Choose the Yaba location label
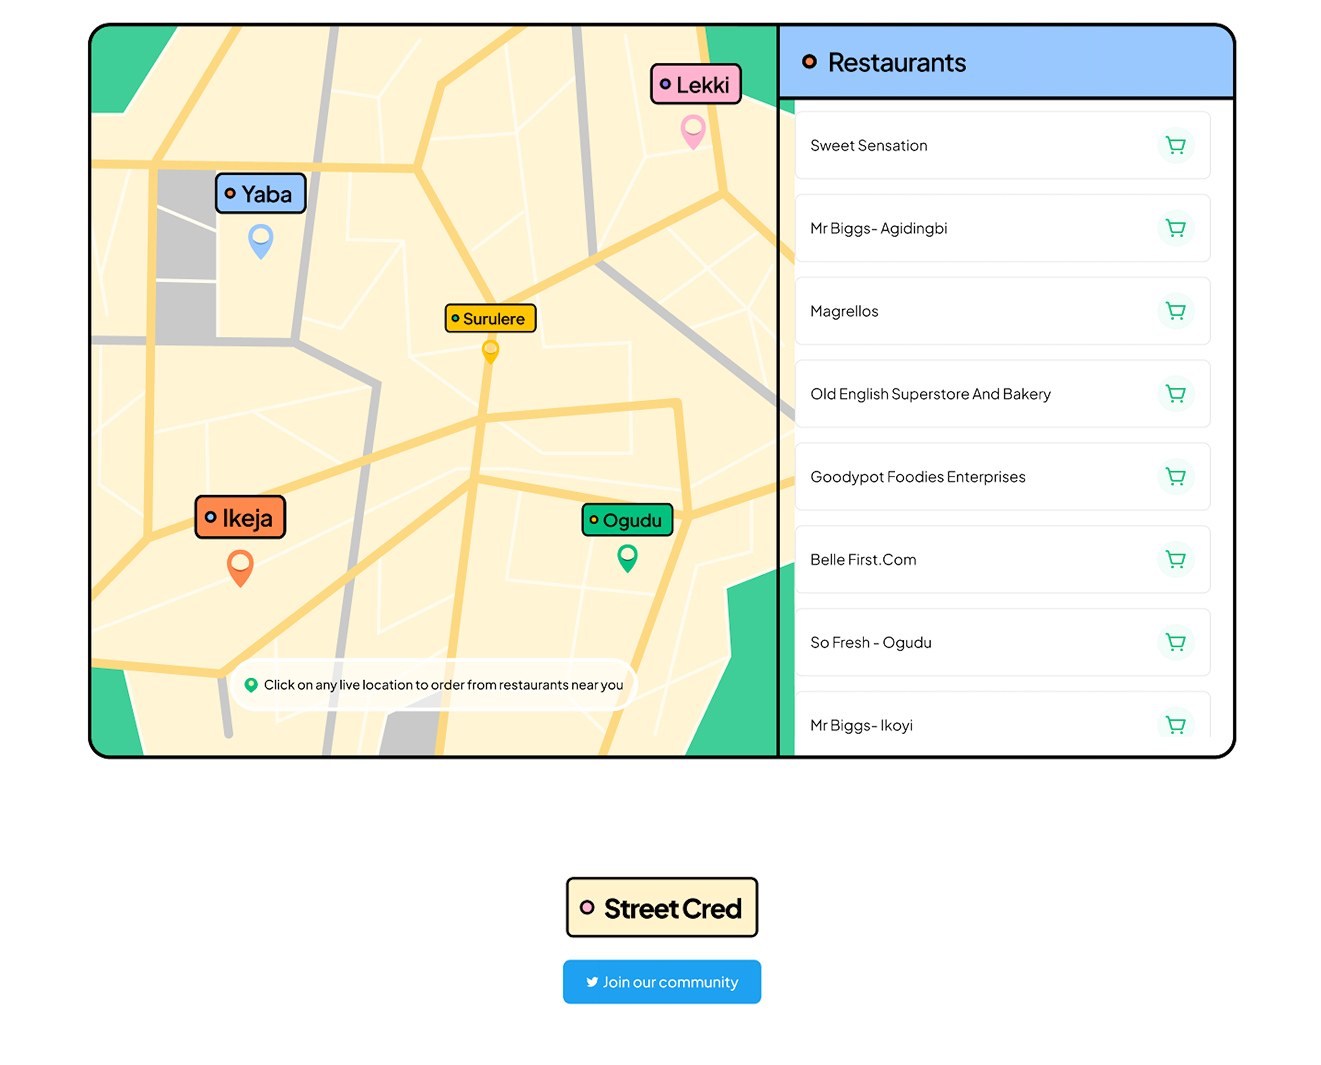1321x1065 pixels. 260,194
